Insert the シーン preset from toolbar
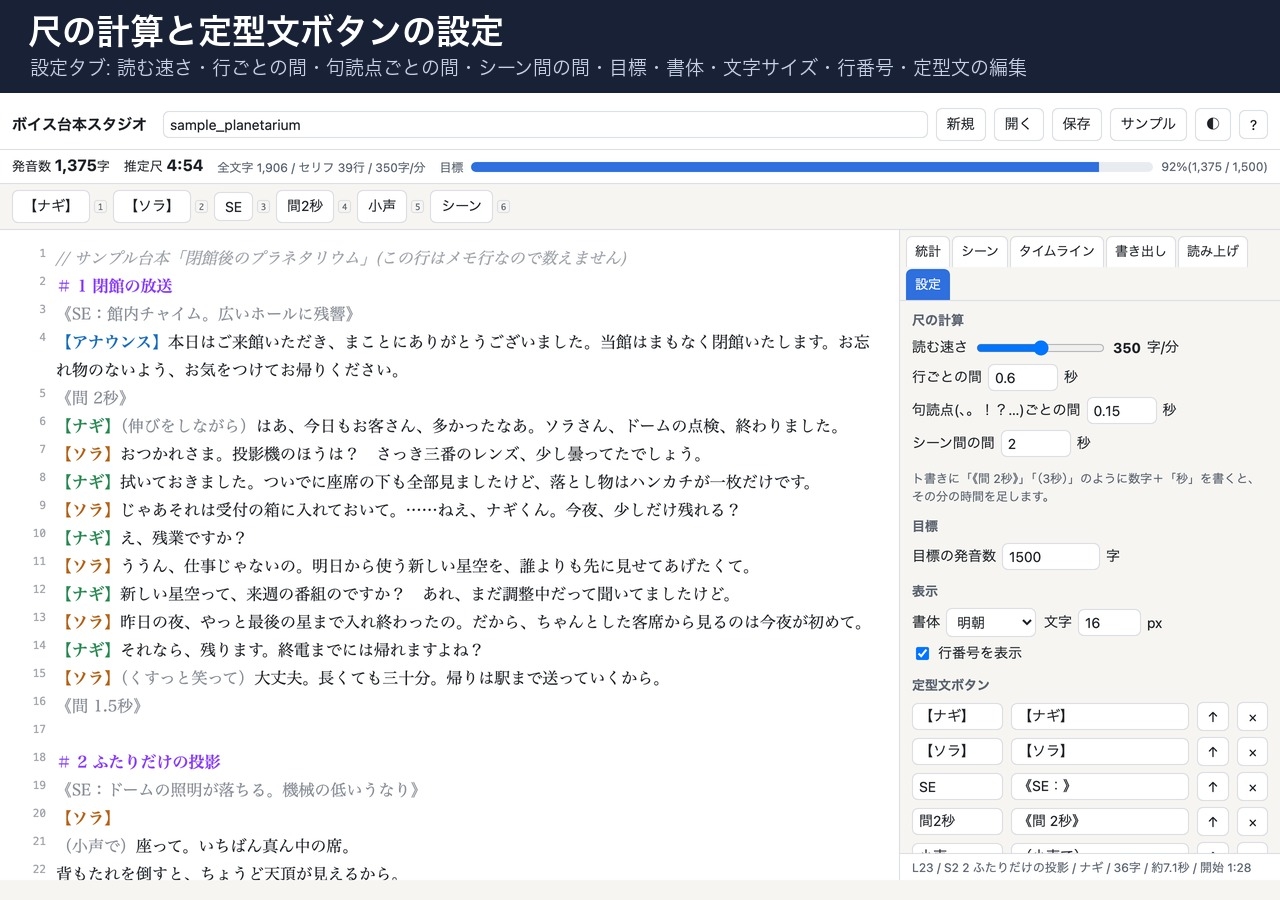The width and height of the screenshot is (1280, 900). pos(461,206)
